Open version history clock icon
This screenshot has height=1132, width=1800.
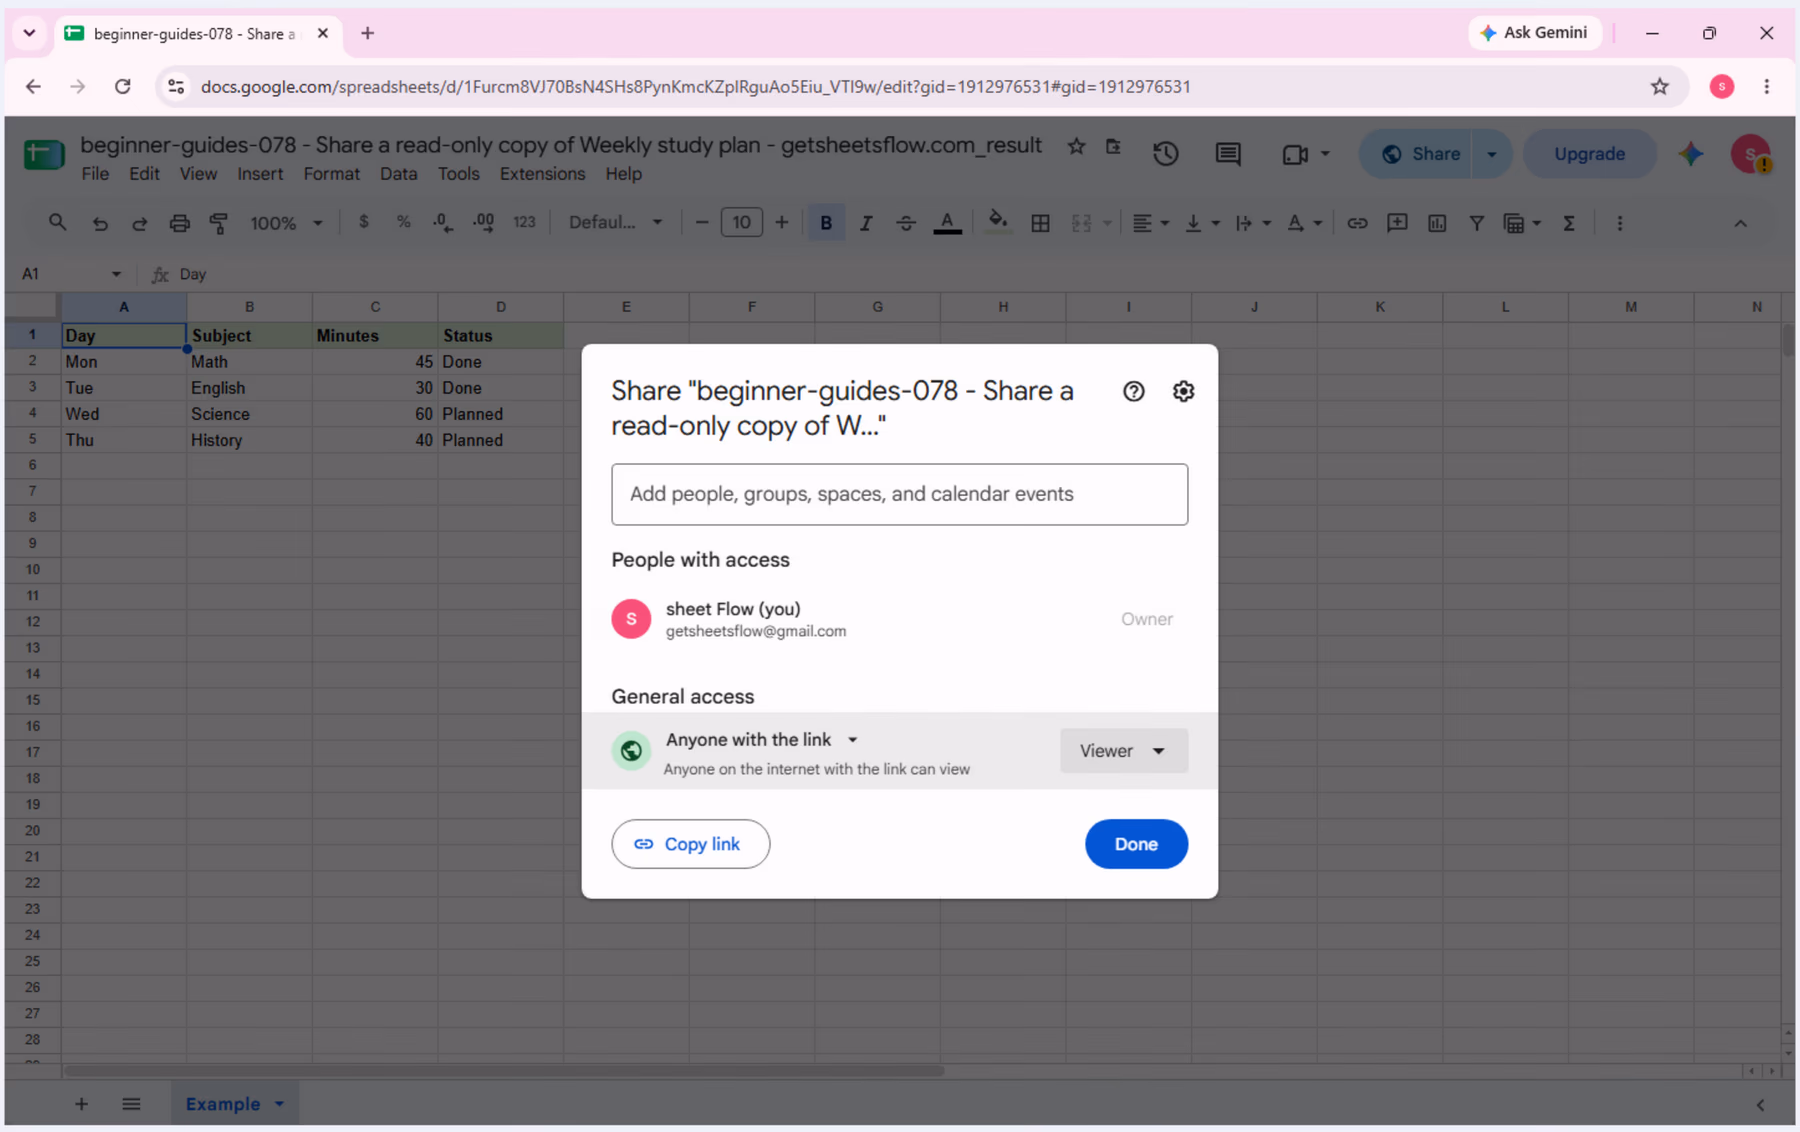(x=1166, y=154)
